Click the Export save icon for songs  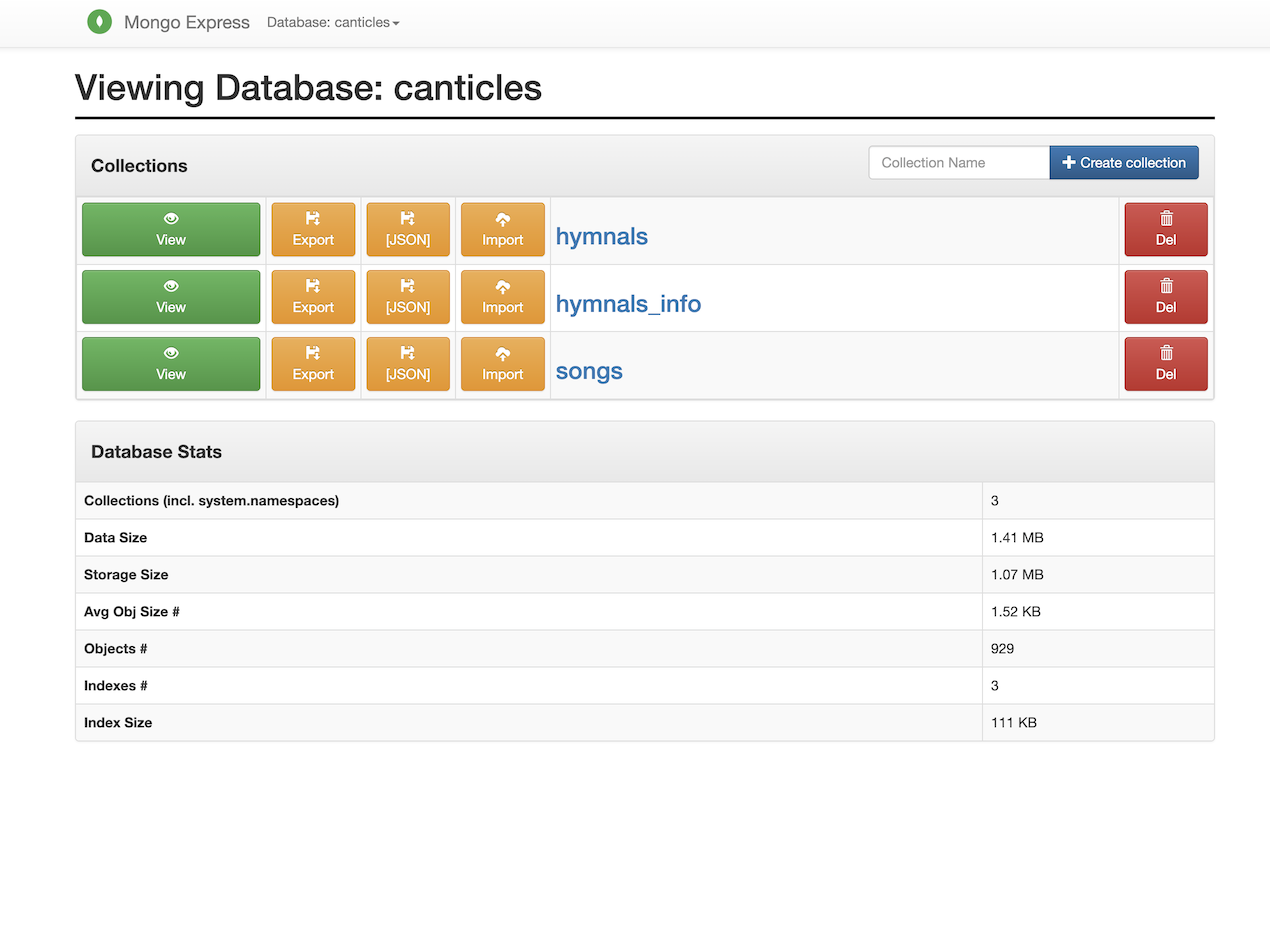(x=313, y=353)
